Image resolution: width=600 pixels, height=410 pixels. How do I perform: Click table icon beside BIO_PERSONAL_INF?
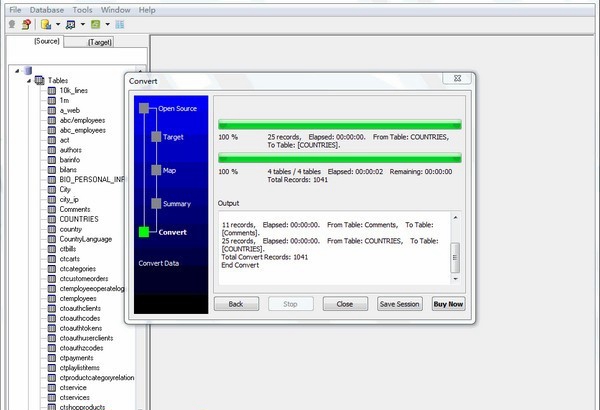[x=52, y=180]
